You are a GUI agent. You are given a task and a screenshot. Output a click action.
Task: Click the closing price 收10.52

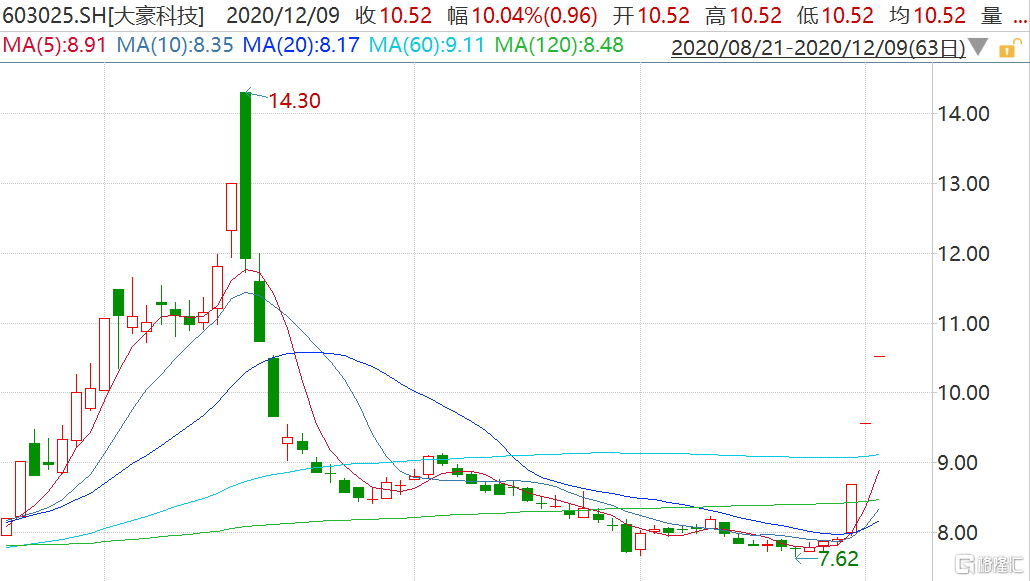coord(393,15)
